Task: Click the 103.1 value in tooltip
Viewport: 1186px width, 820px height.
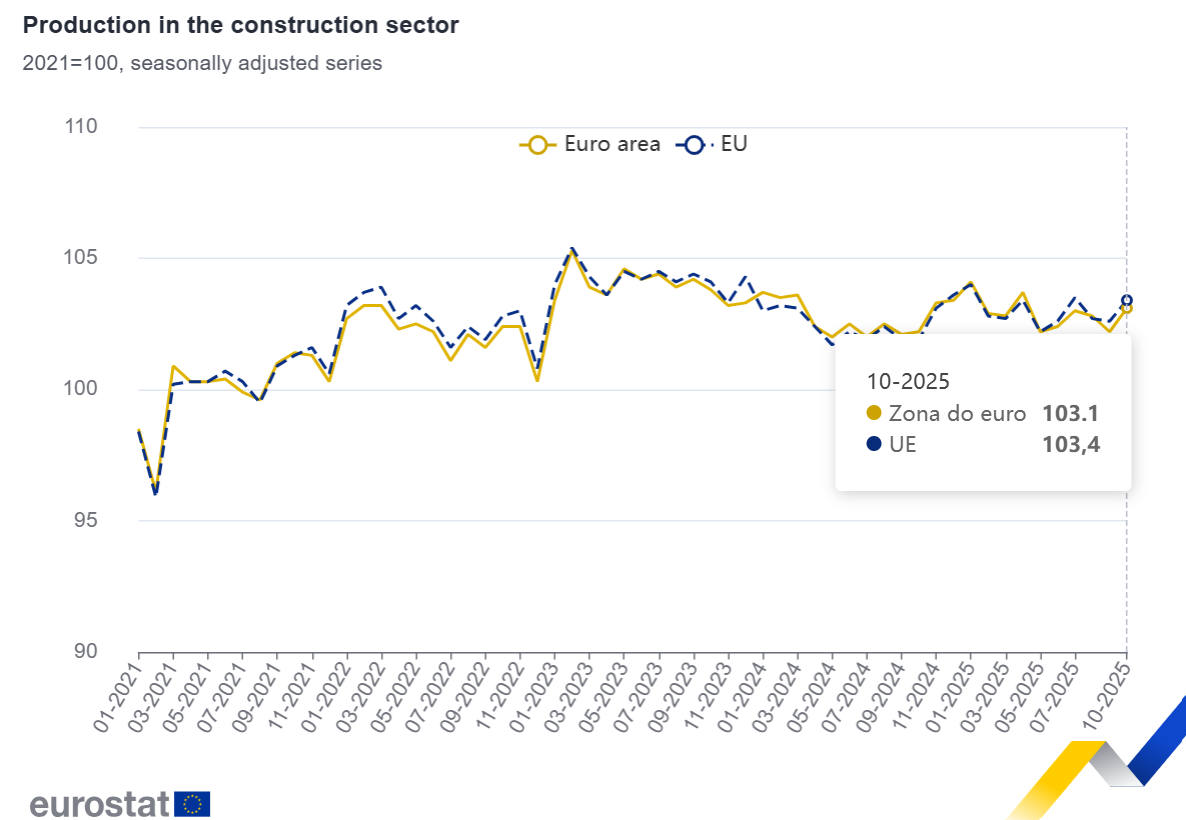Action: [1071, 414]
